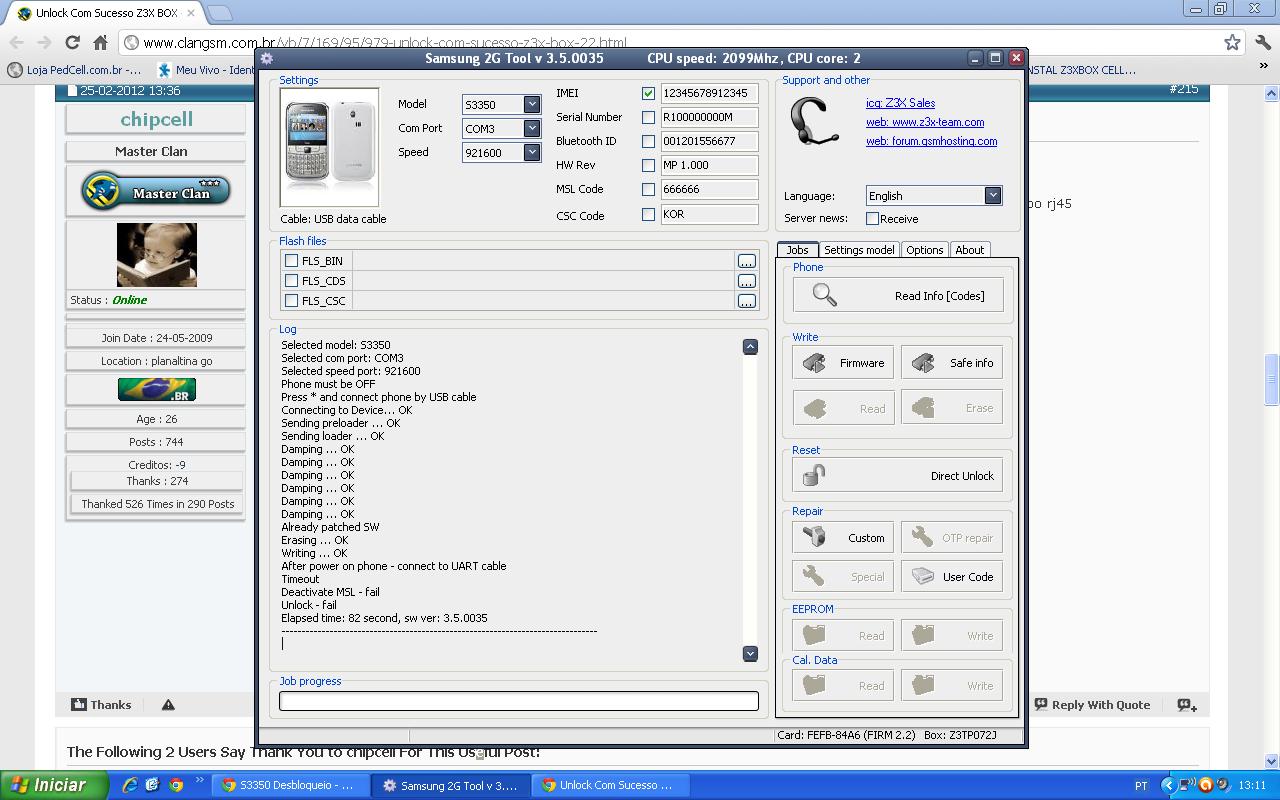Image resolution: width=1280 pixels, height=800 pixels.
Task: Bookmark this page with the star
Action: tap(1232, 42)
